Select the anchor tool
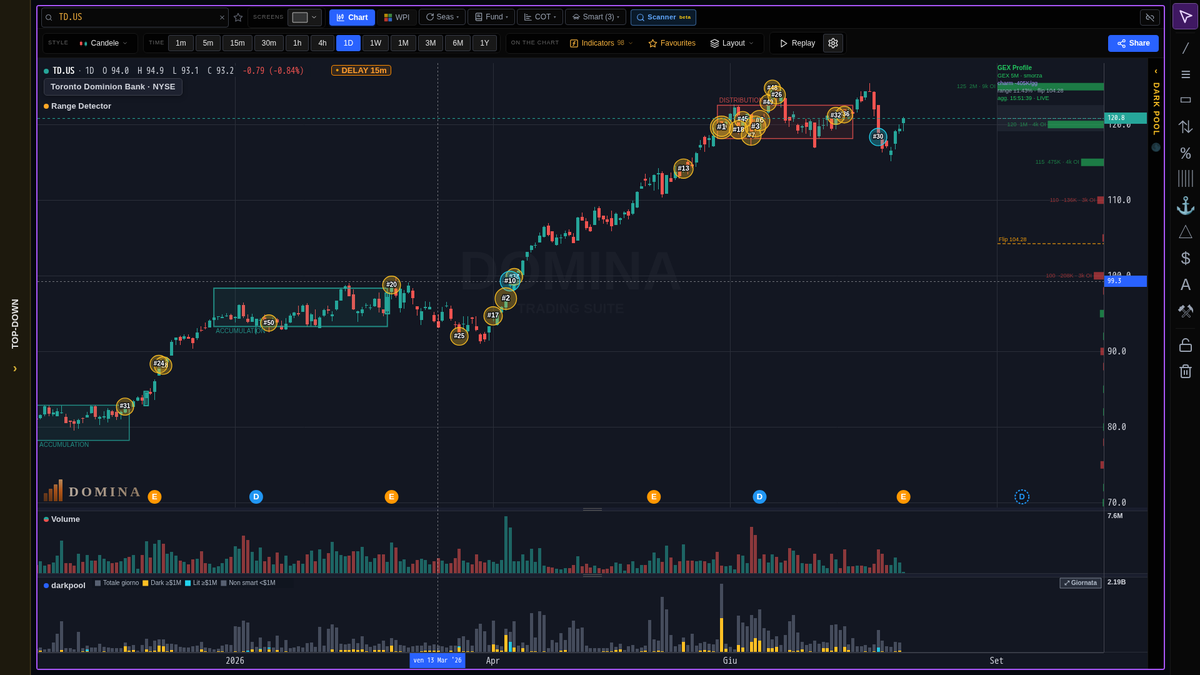This screenshot has height=675, width=1200. (1185, 205)
